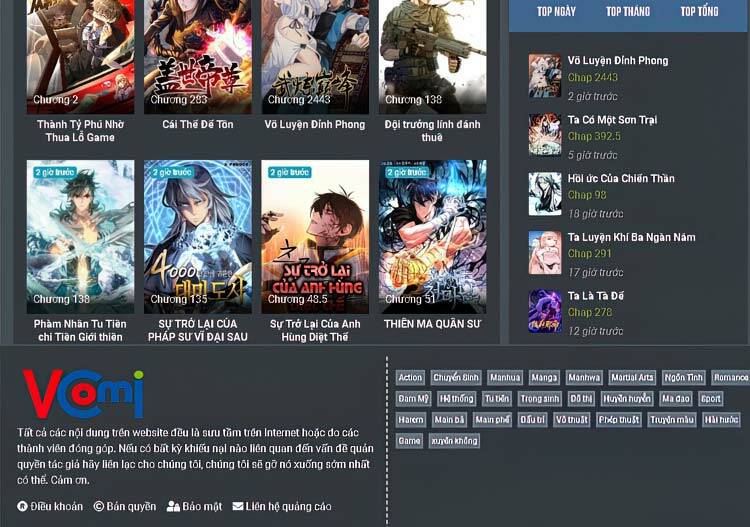The height and width of the screenshot is (527, 750).
Task: Click the copyright icon beside Bản quyền
Action: pyautogui.click(x=99, y=507)
